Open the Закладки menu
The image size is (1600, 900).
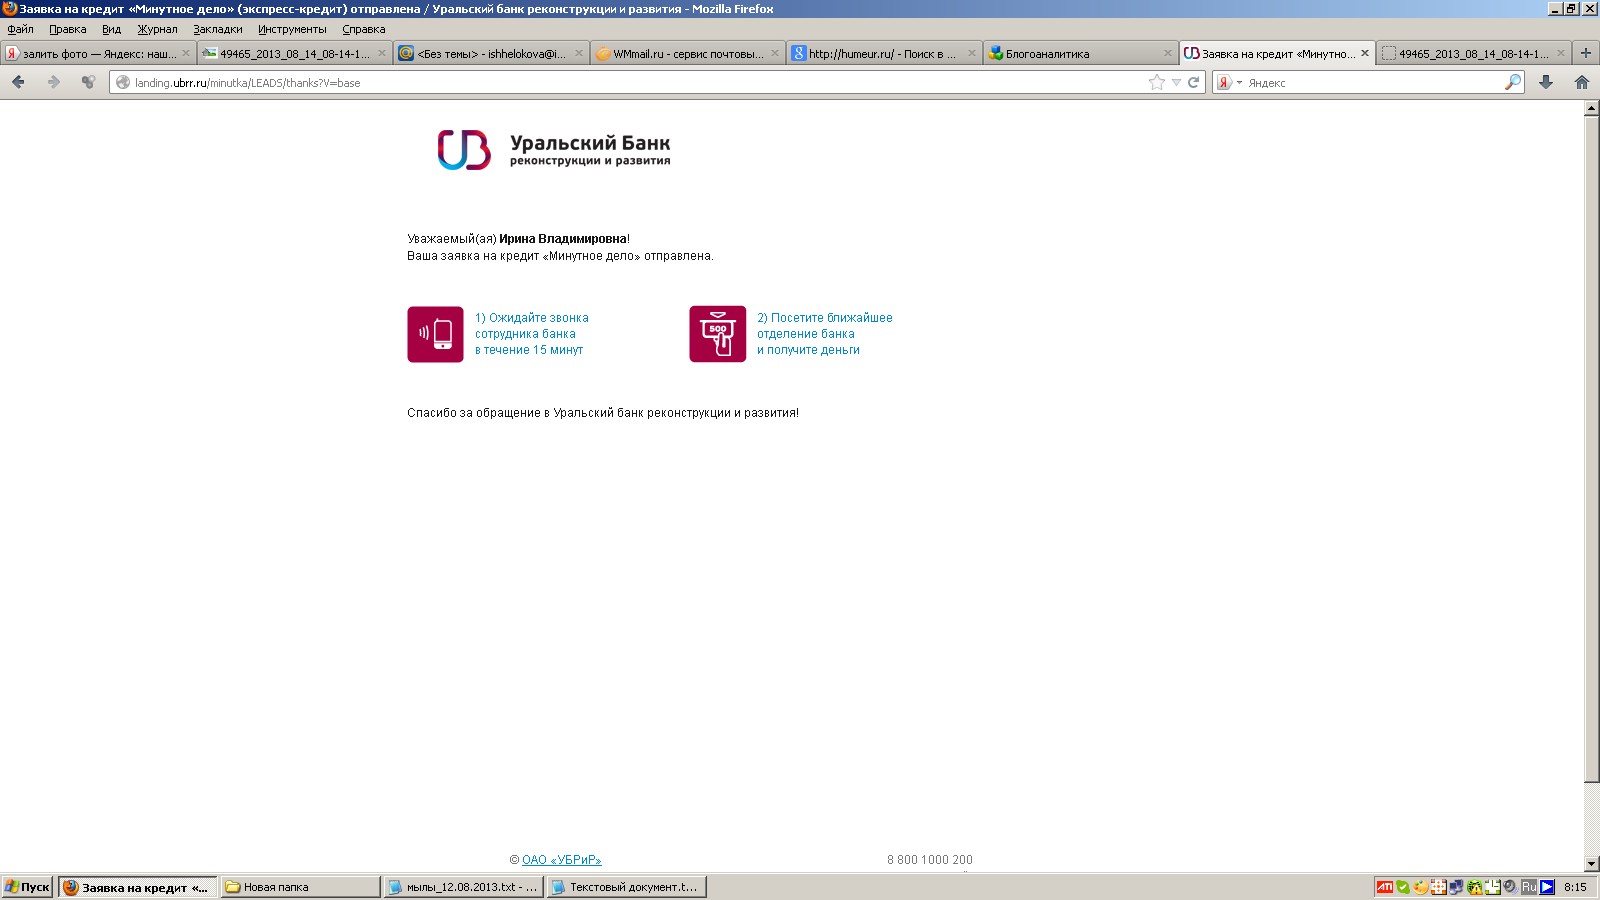tap(217, 29)
